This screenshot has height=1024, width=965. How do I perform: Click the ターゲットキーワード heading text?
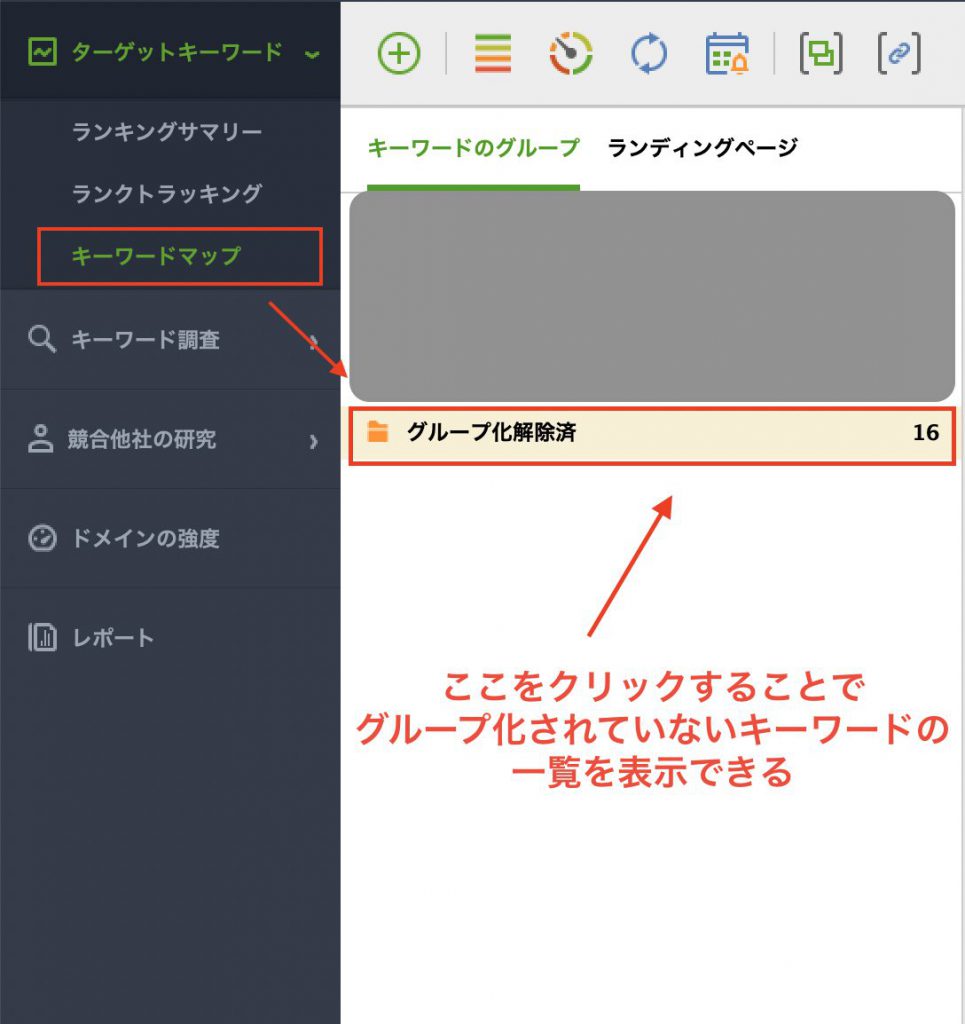click(177, 52)
